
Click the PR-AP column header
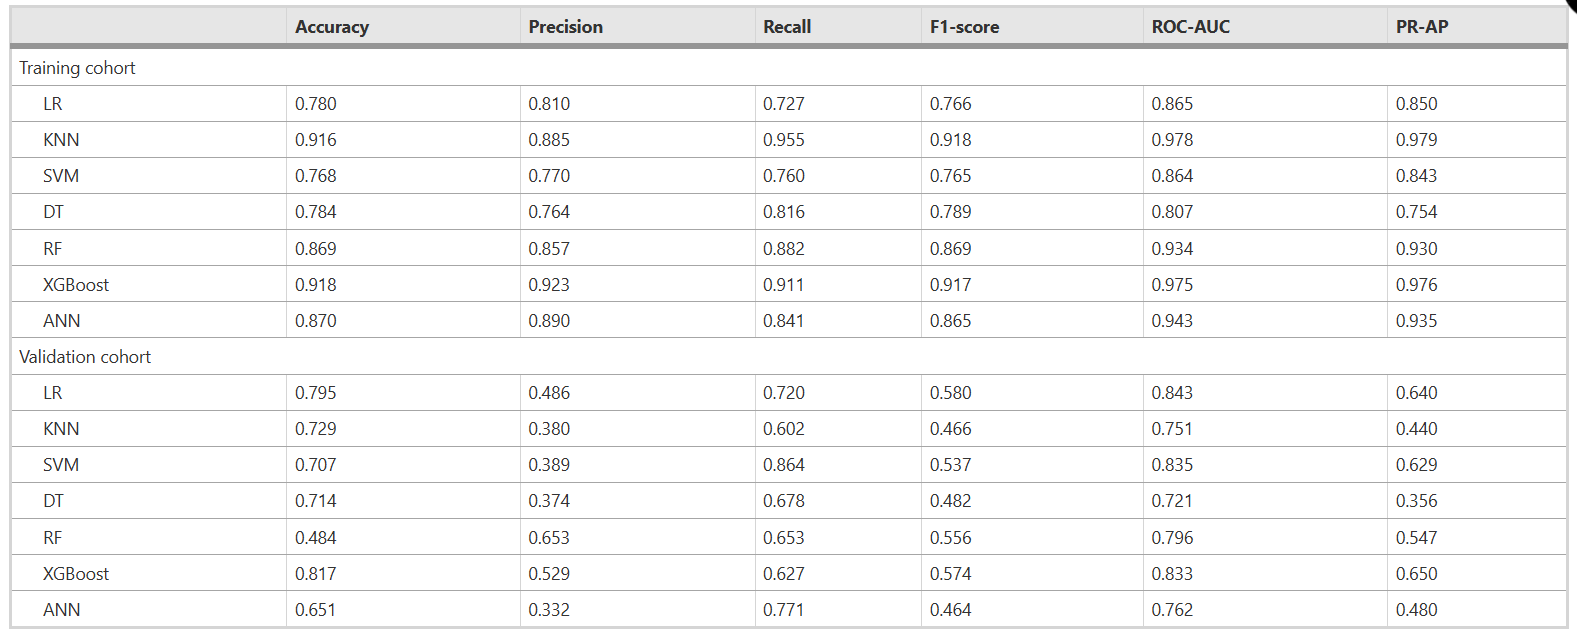(1421, 27)
